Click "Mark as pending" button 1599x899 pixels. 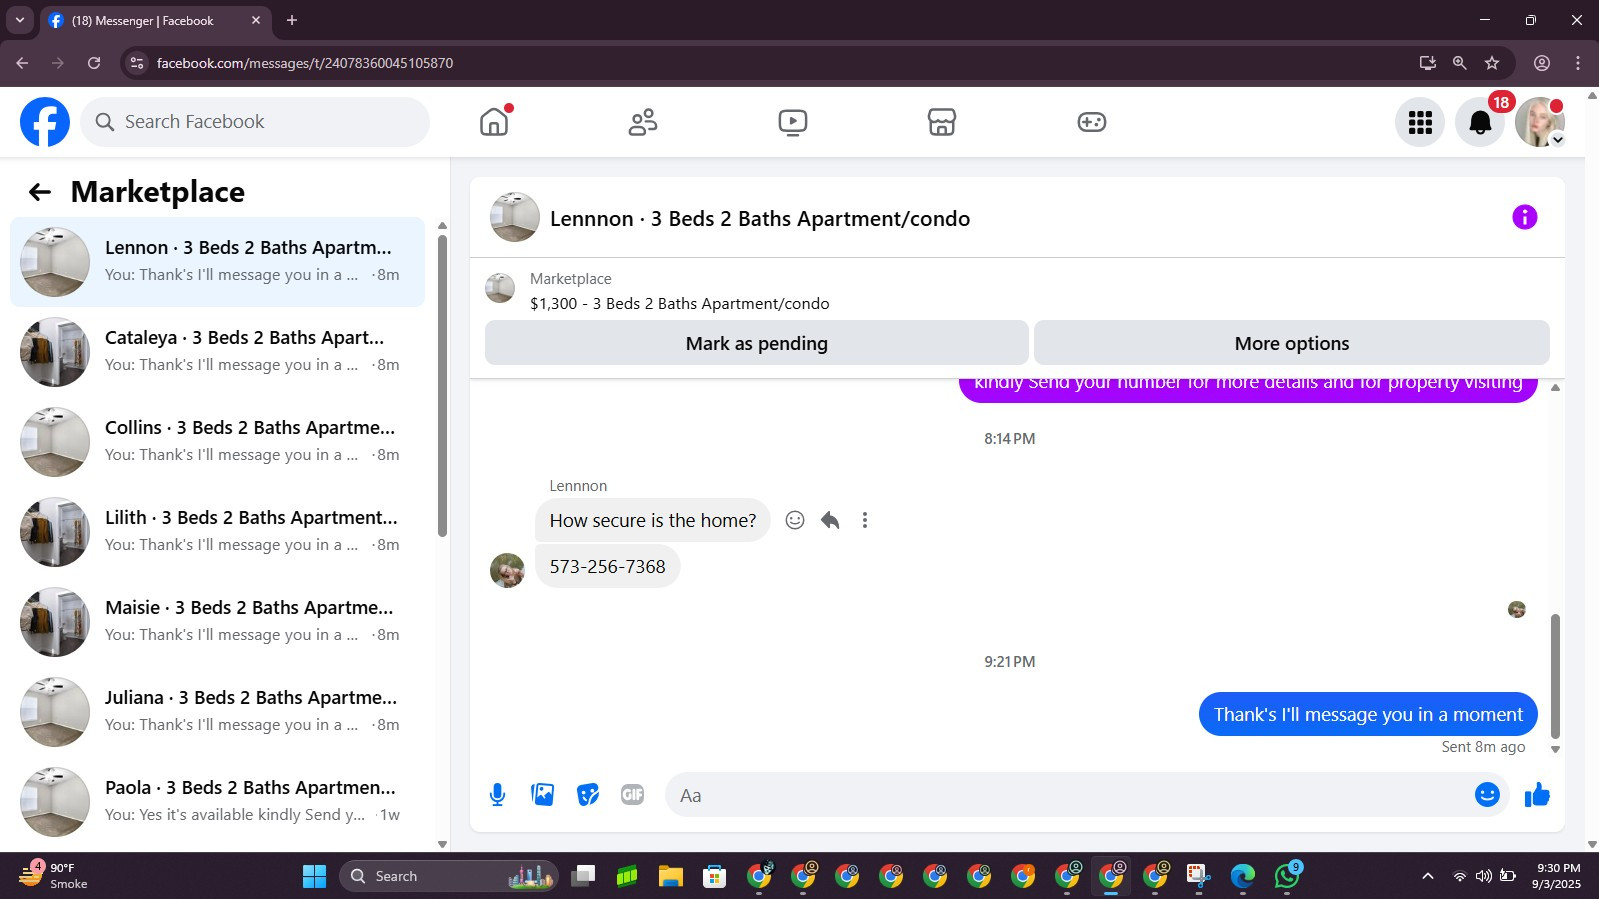[757, 343]
